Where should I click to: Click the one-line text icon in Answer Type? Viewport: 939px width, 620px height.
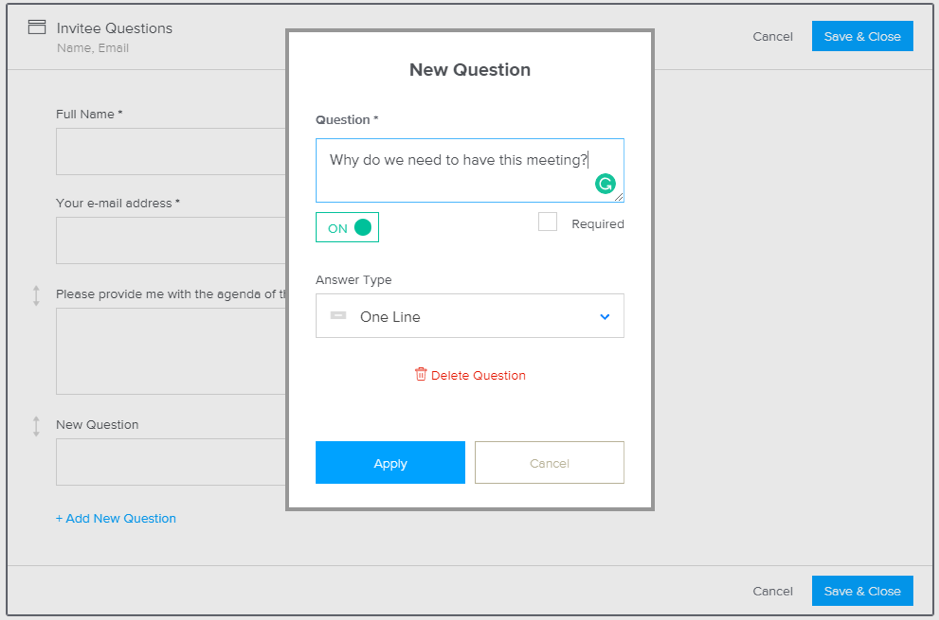coord(338,315)
